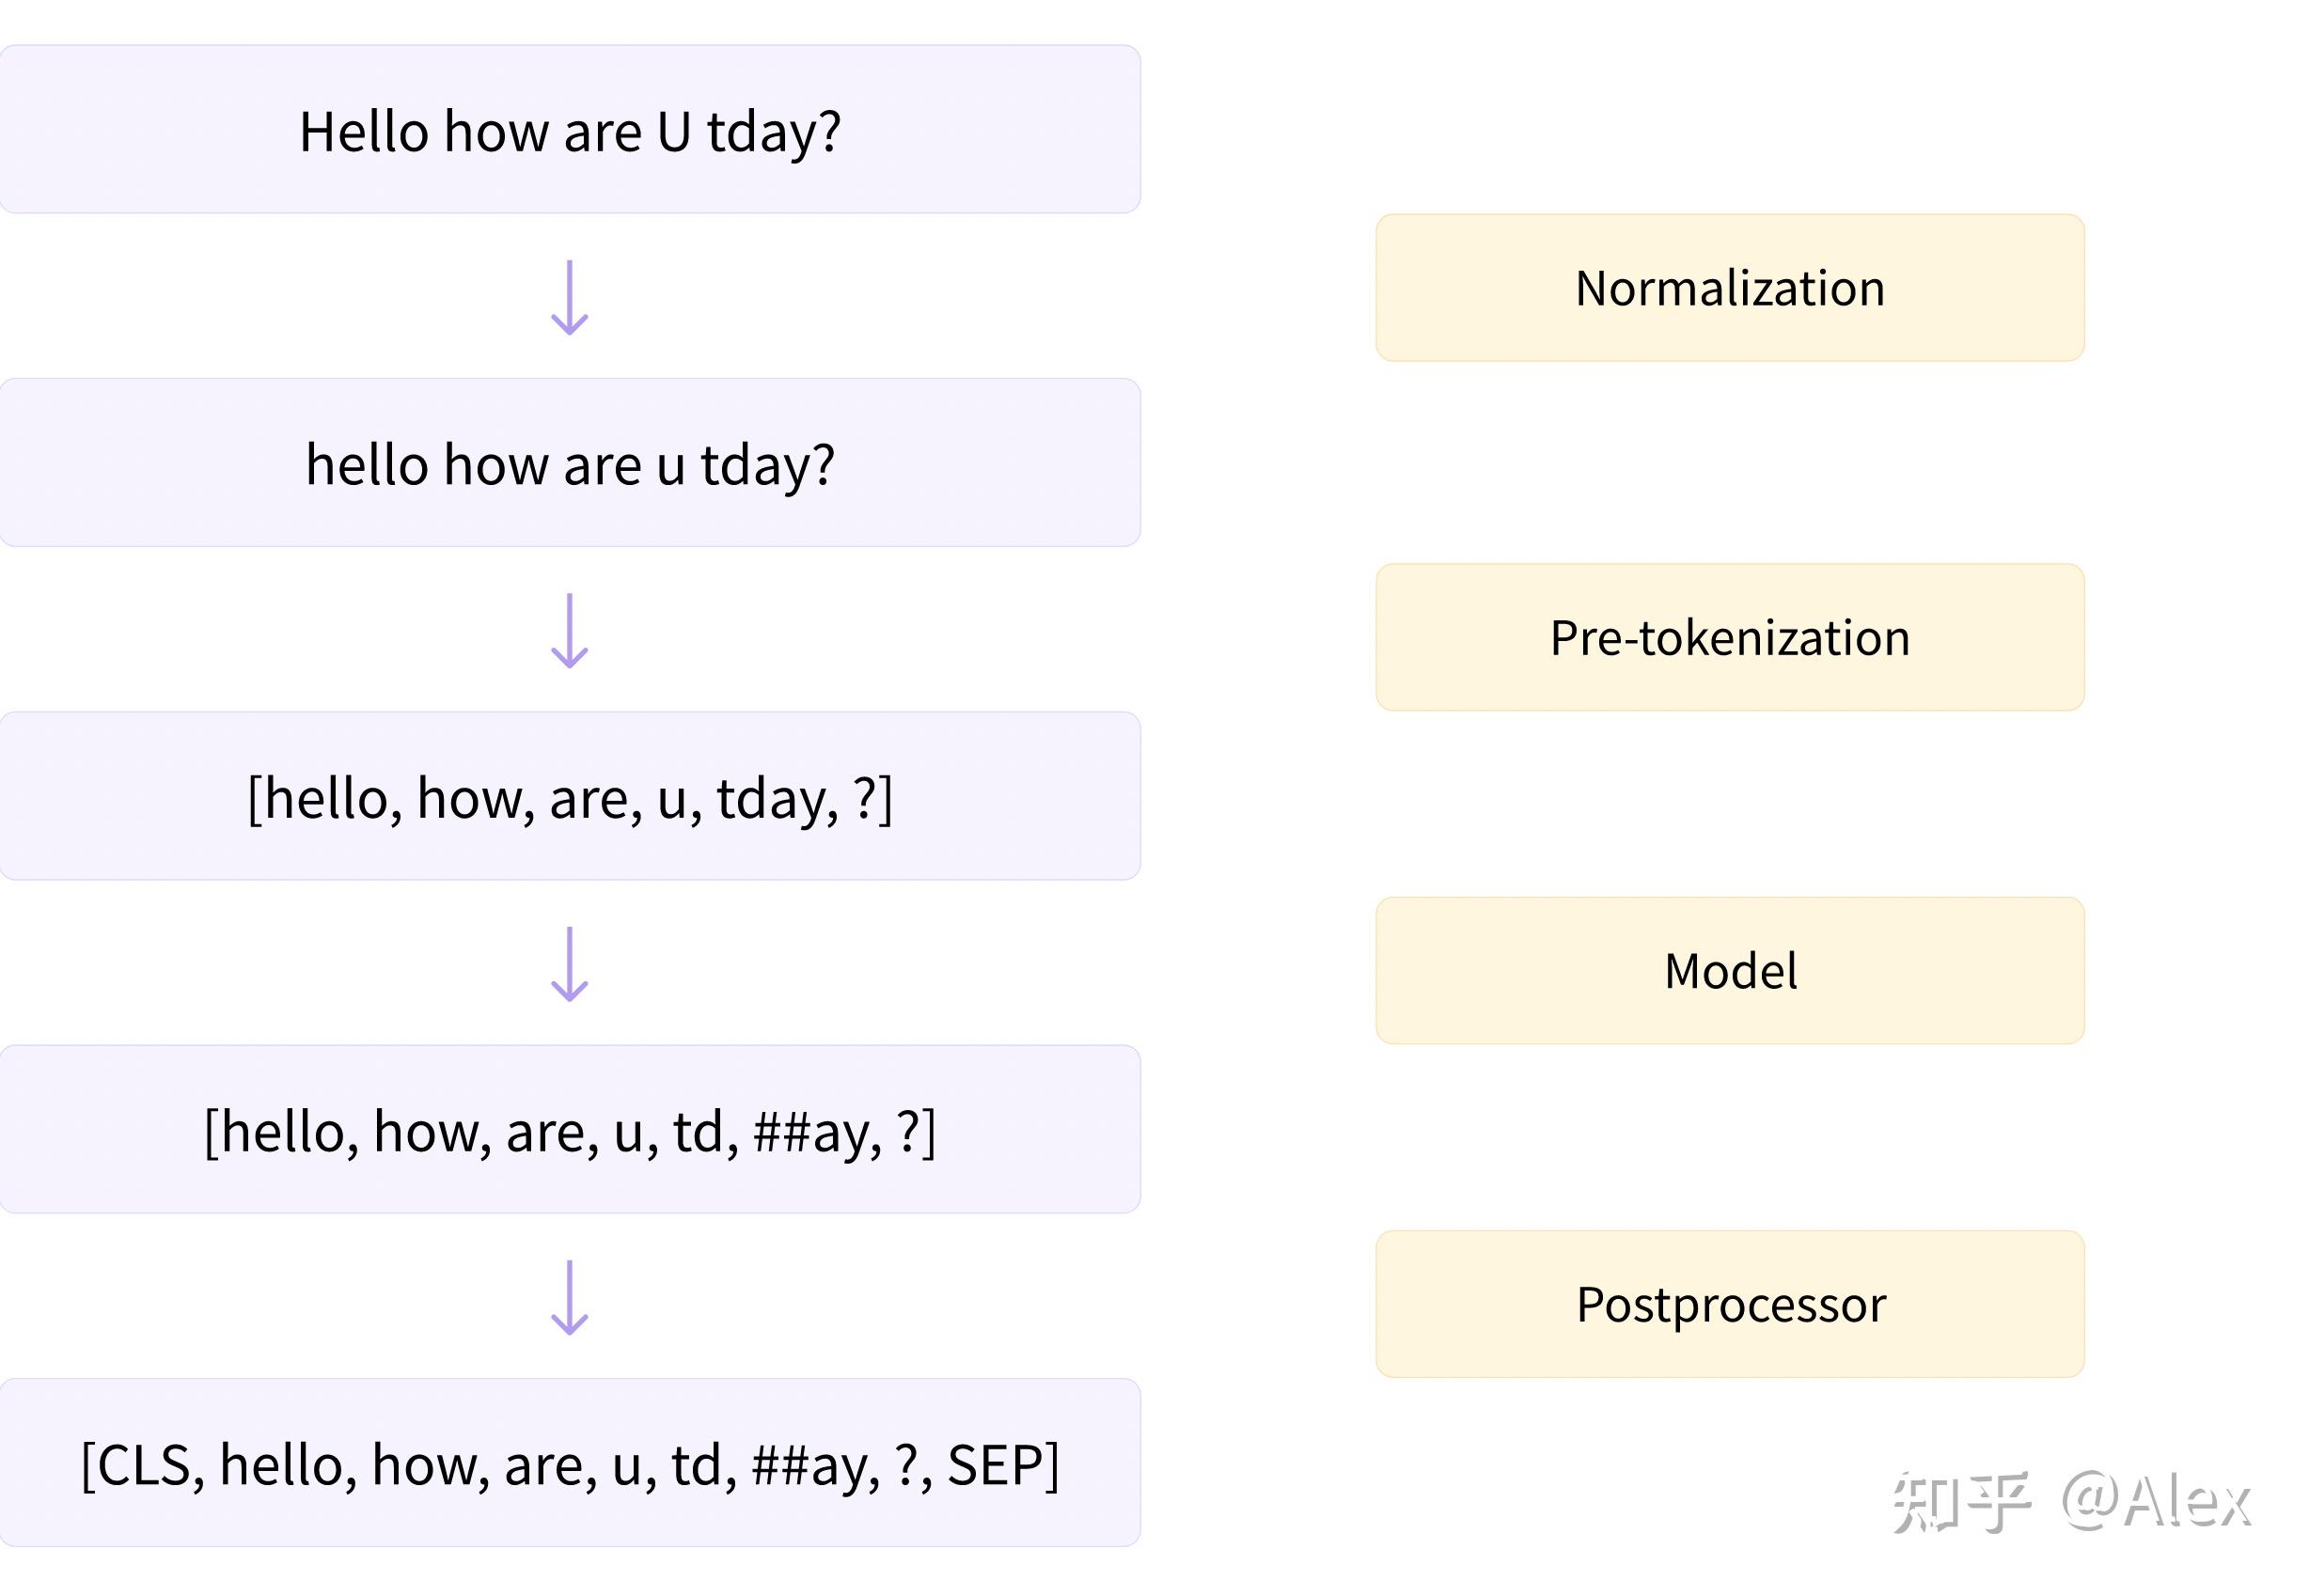The width and height of the screenshot is (2309, 1596).
Task: Click the arrow below the original sentence
Action: click(569, 297)
